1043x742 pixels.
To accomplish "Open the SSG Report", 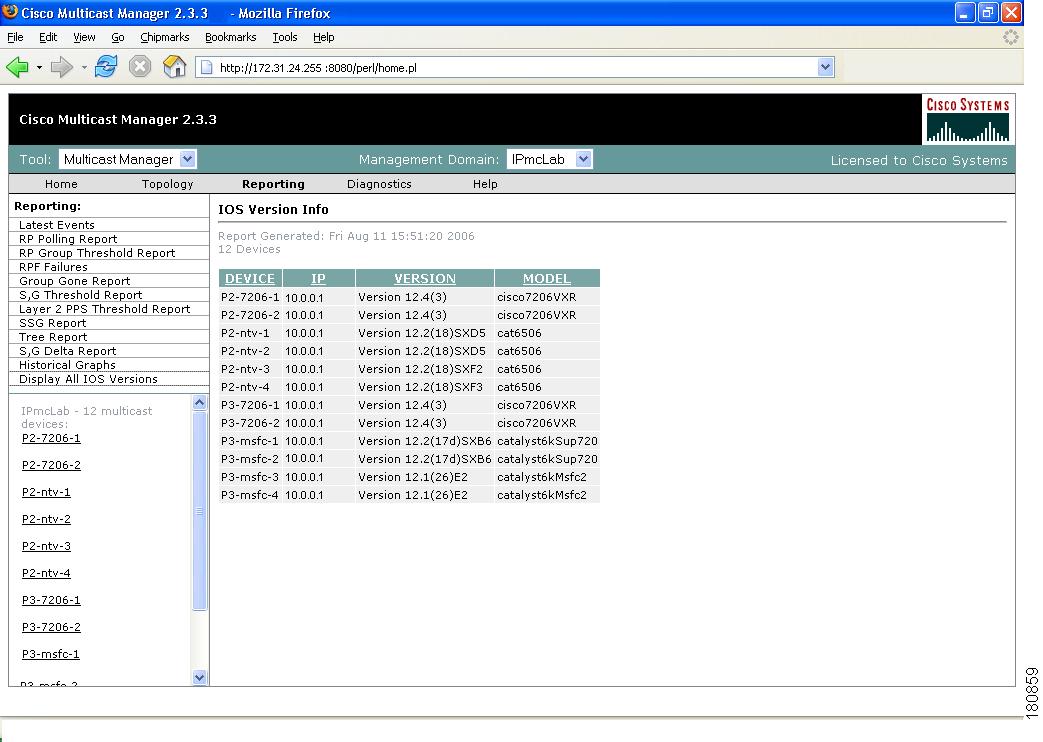I will (53, 323).
